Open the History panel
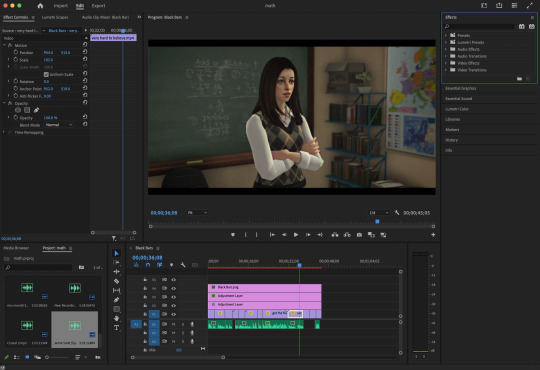The image size is (540, 370). pyautogui.click(x=451, y=140)
